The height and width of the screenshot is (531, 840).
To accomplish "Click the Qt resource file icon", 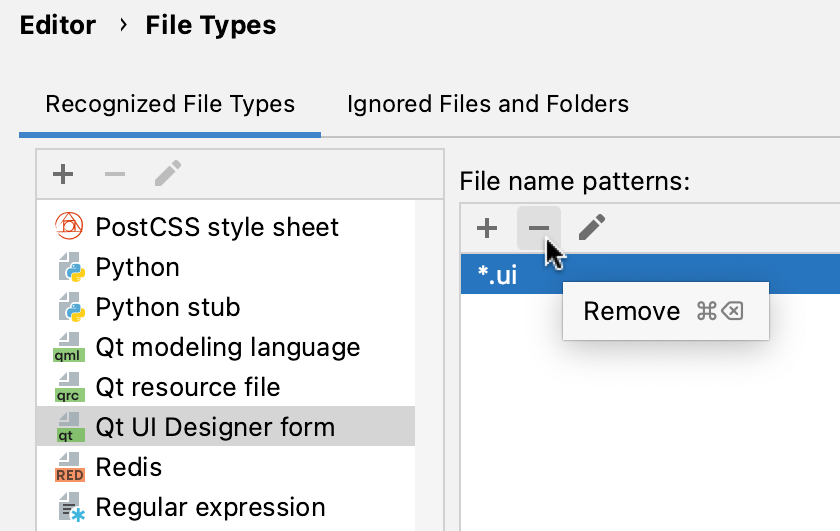I will tap(70, 387).
